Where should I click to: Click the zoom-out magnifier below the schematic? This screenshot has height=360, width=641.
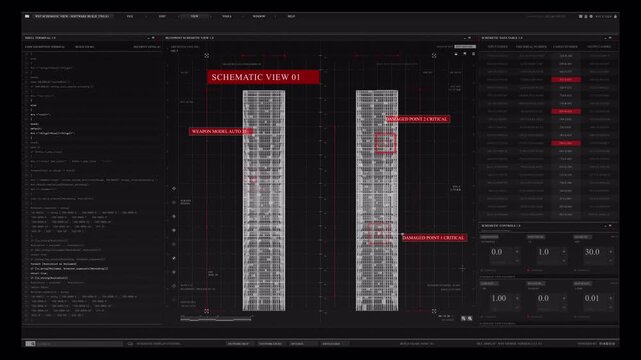[464, 318]
